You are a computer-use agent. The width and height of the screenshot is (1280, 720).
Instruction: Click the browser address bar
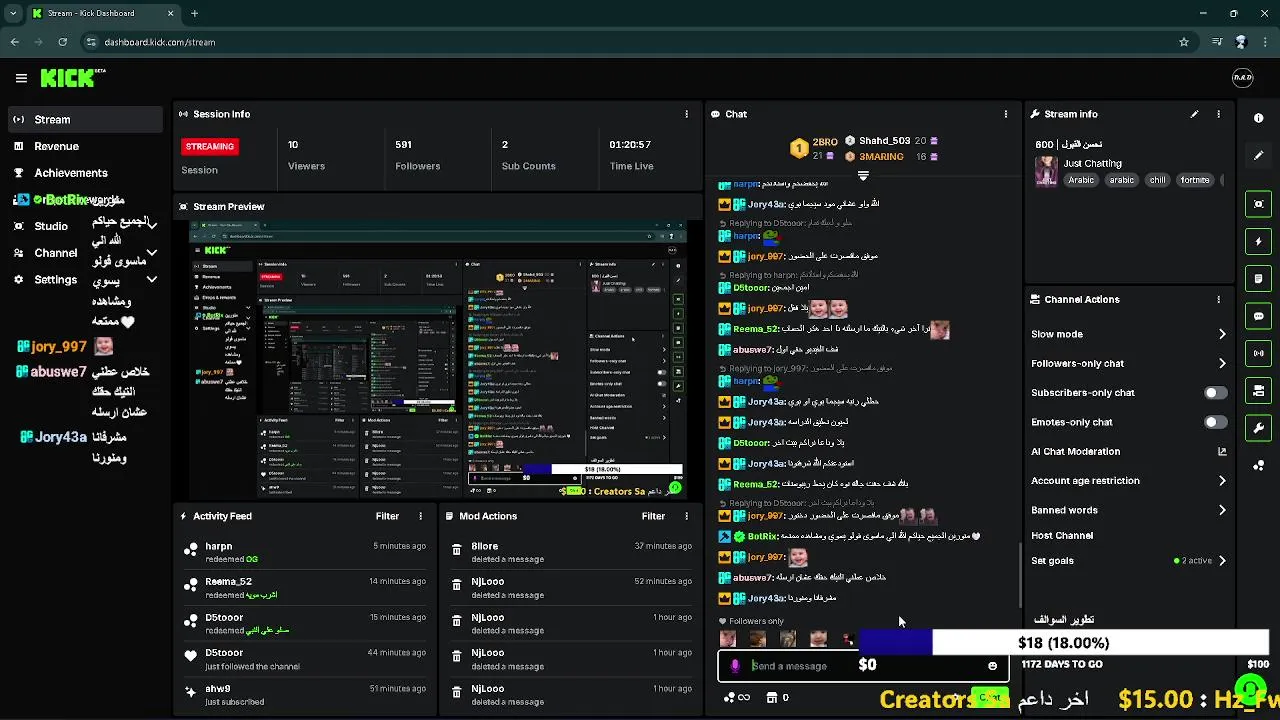[x=630, y=42]
